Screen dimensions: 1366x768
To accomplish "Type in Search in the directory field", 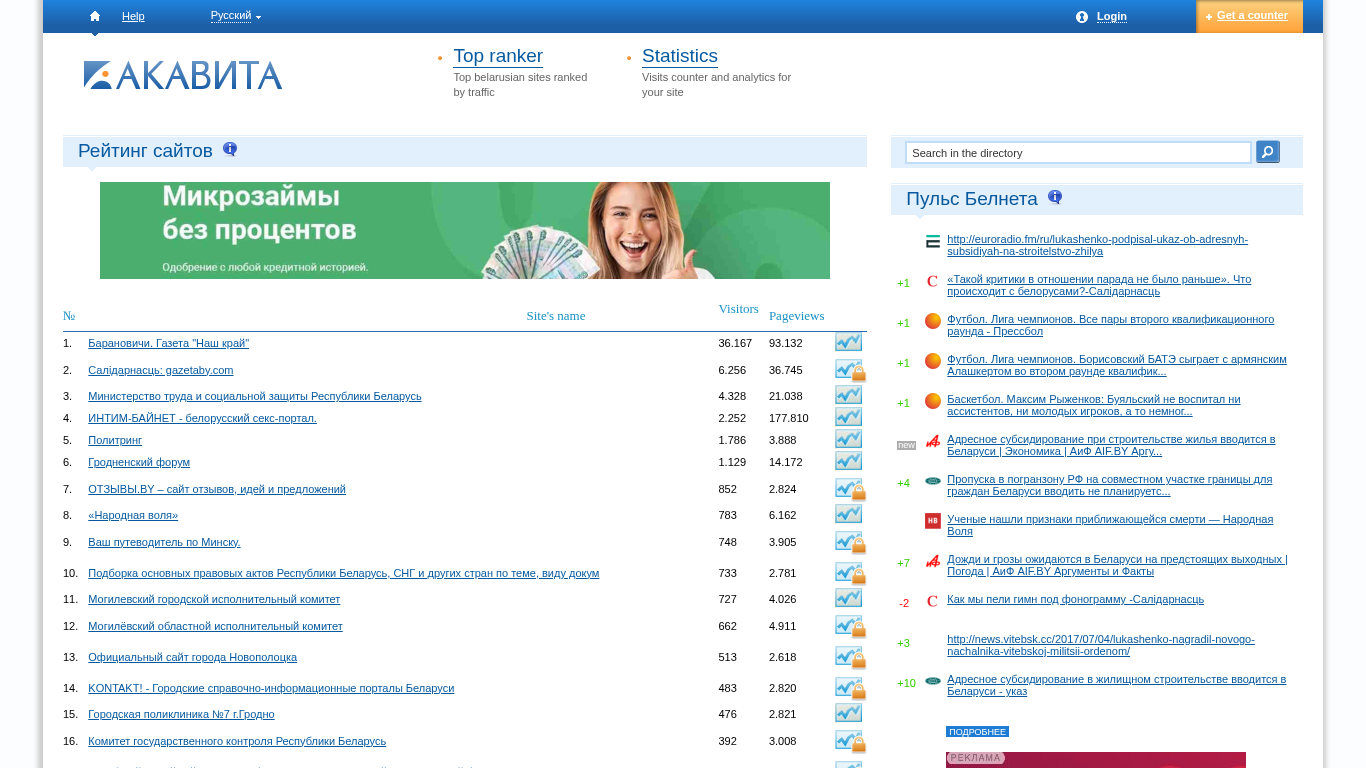I will pos(1077,153).
